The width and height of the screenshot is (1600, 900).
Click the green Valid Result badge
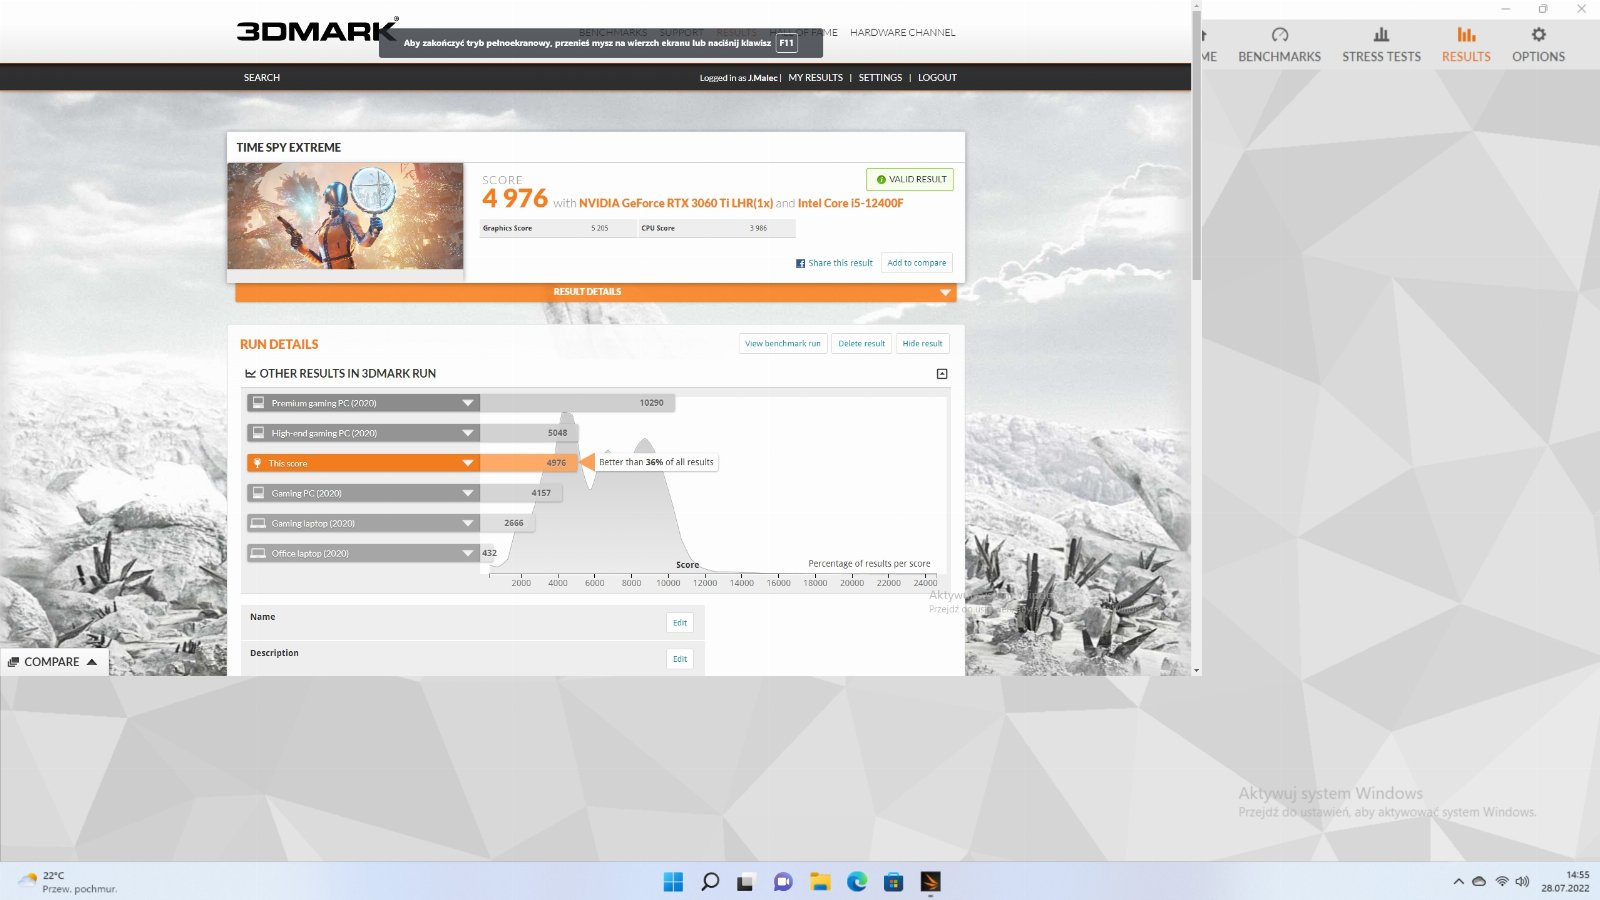tap(910, 179)
